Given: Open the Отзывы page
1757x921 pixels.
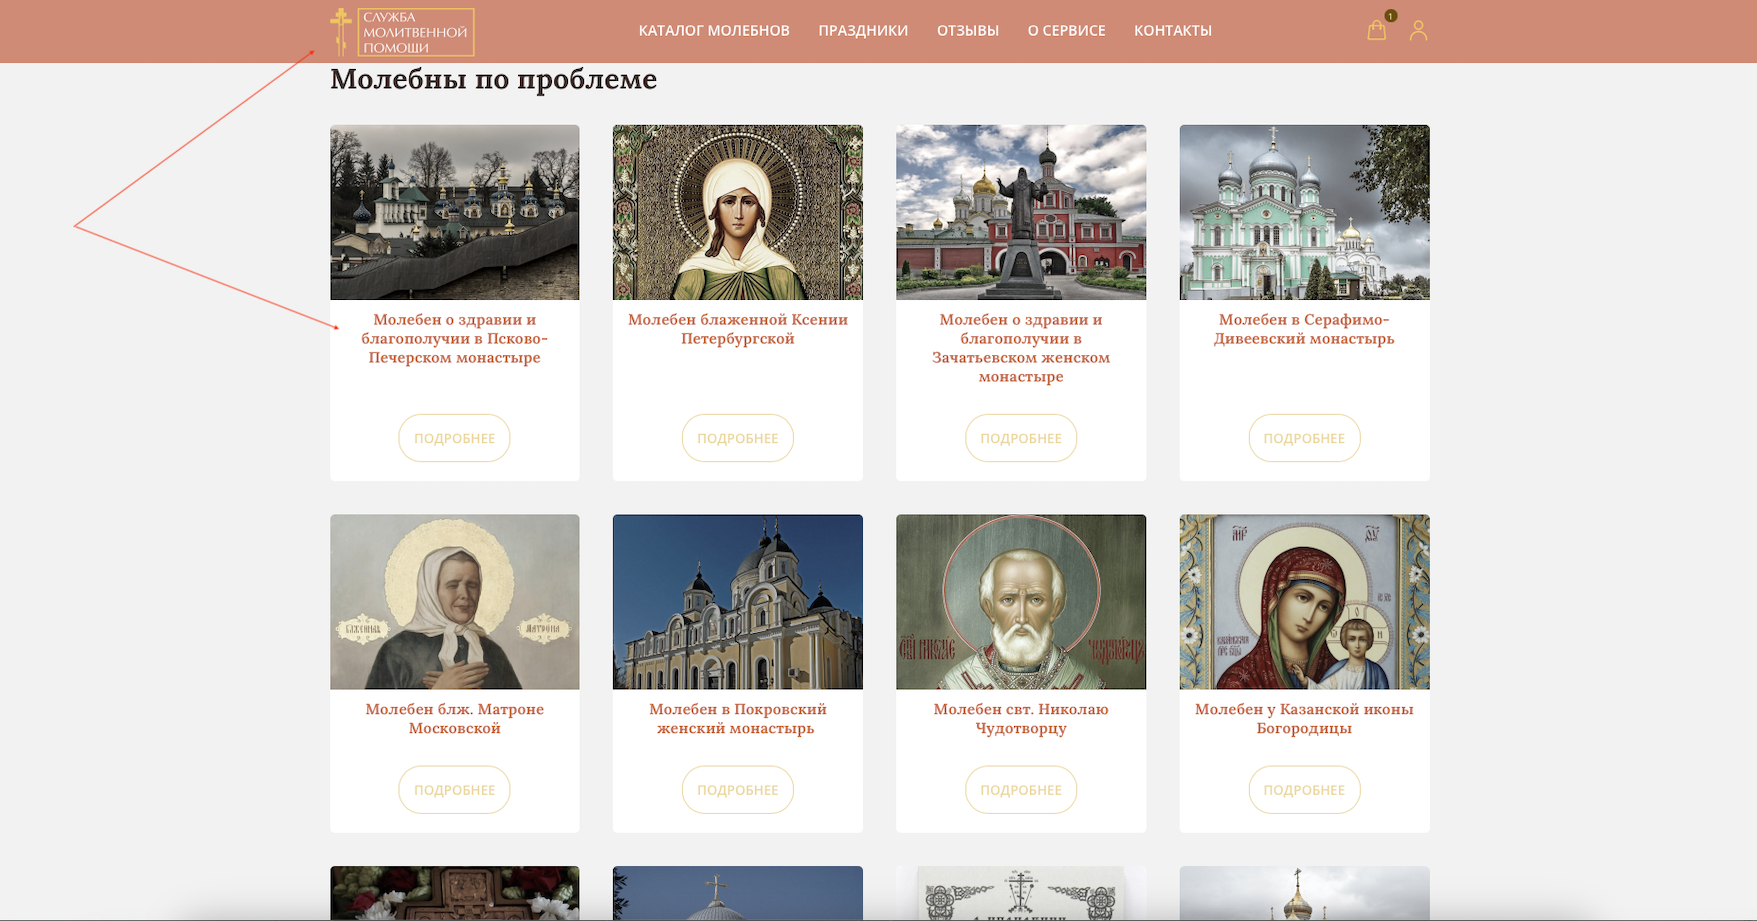Looking at the screenshot, I should [968, 31].
